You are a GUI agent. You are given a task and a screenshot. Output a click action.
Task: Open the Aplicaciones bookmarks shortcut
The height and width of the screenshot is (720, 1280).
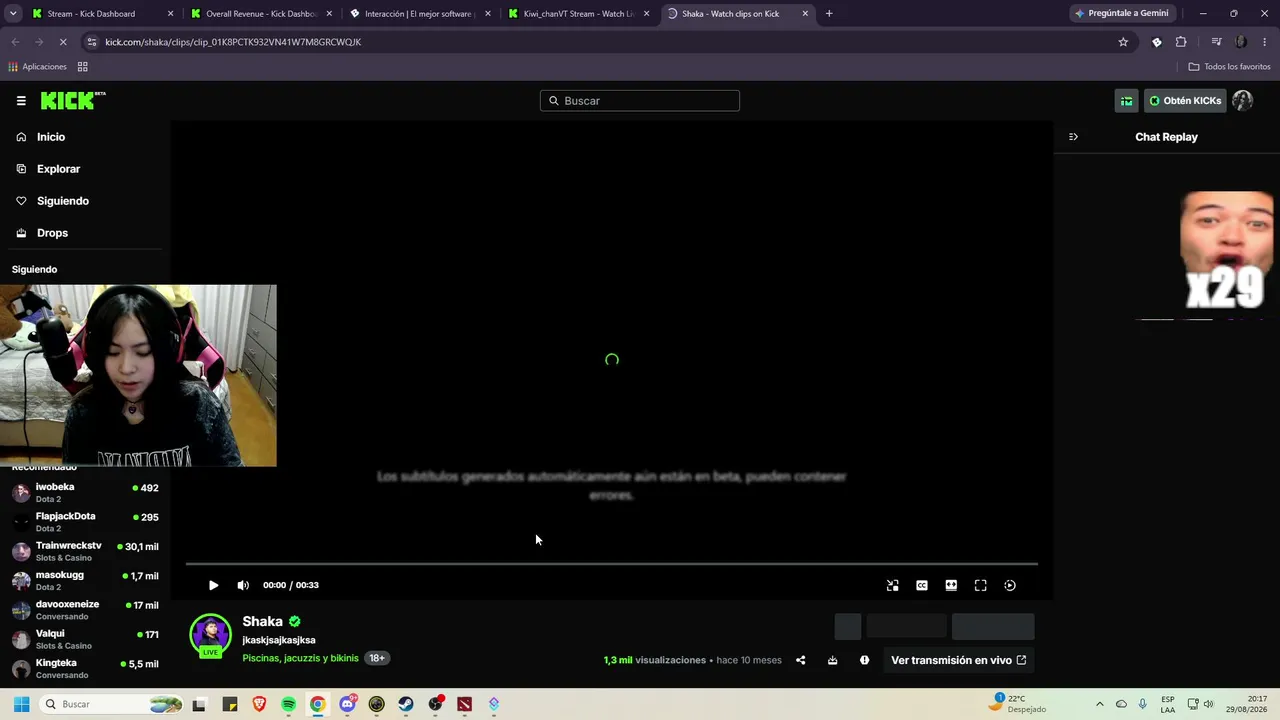click(38, 67)
